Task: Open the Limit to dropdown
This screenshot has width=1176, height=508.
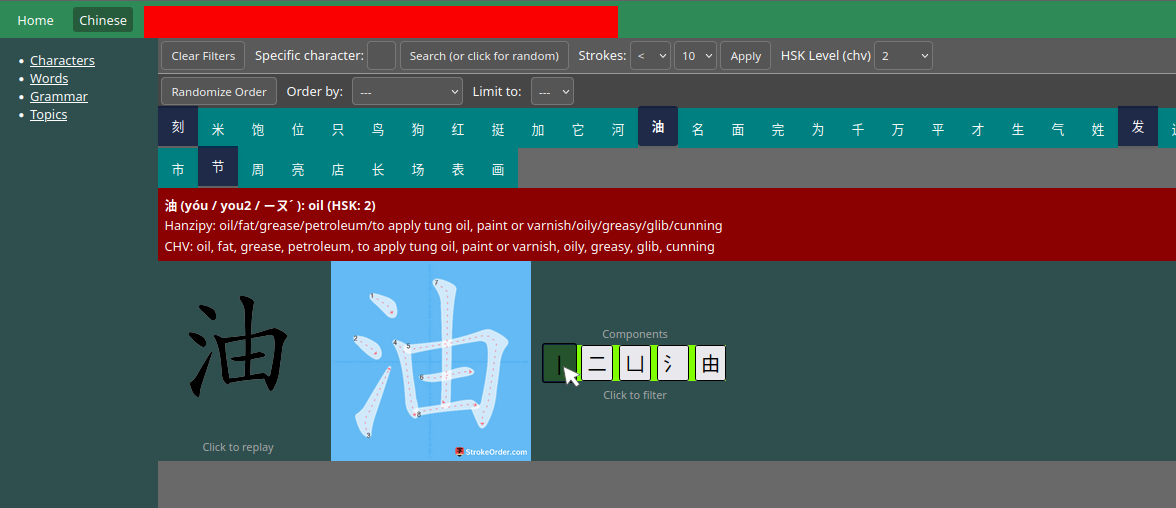Action: click(x=553, y=92)
